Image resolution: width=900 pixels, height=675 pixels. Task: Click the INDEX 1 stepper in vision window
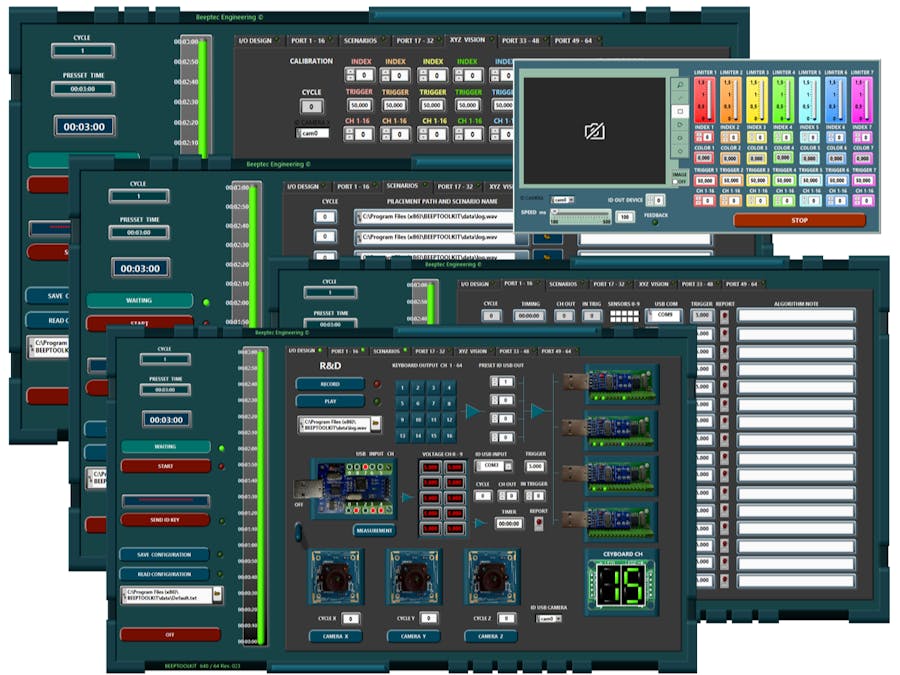(704, 137)
